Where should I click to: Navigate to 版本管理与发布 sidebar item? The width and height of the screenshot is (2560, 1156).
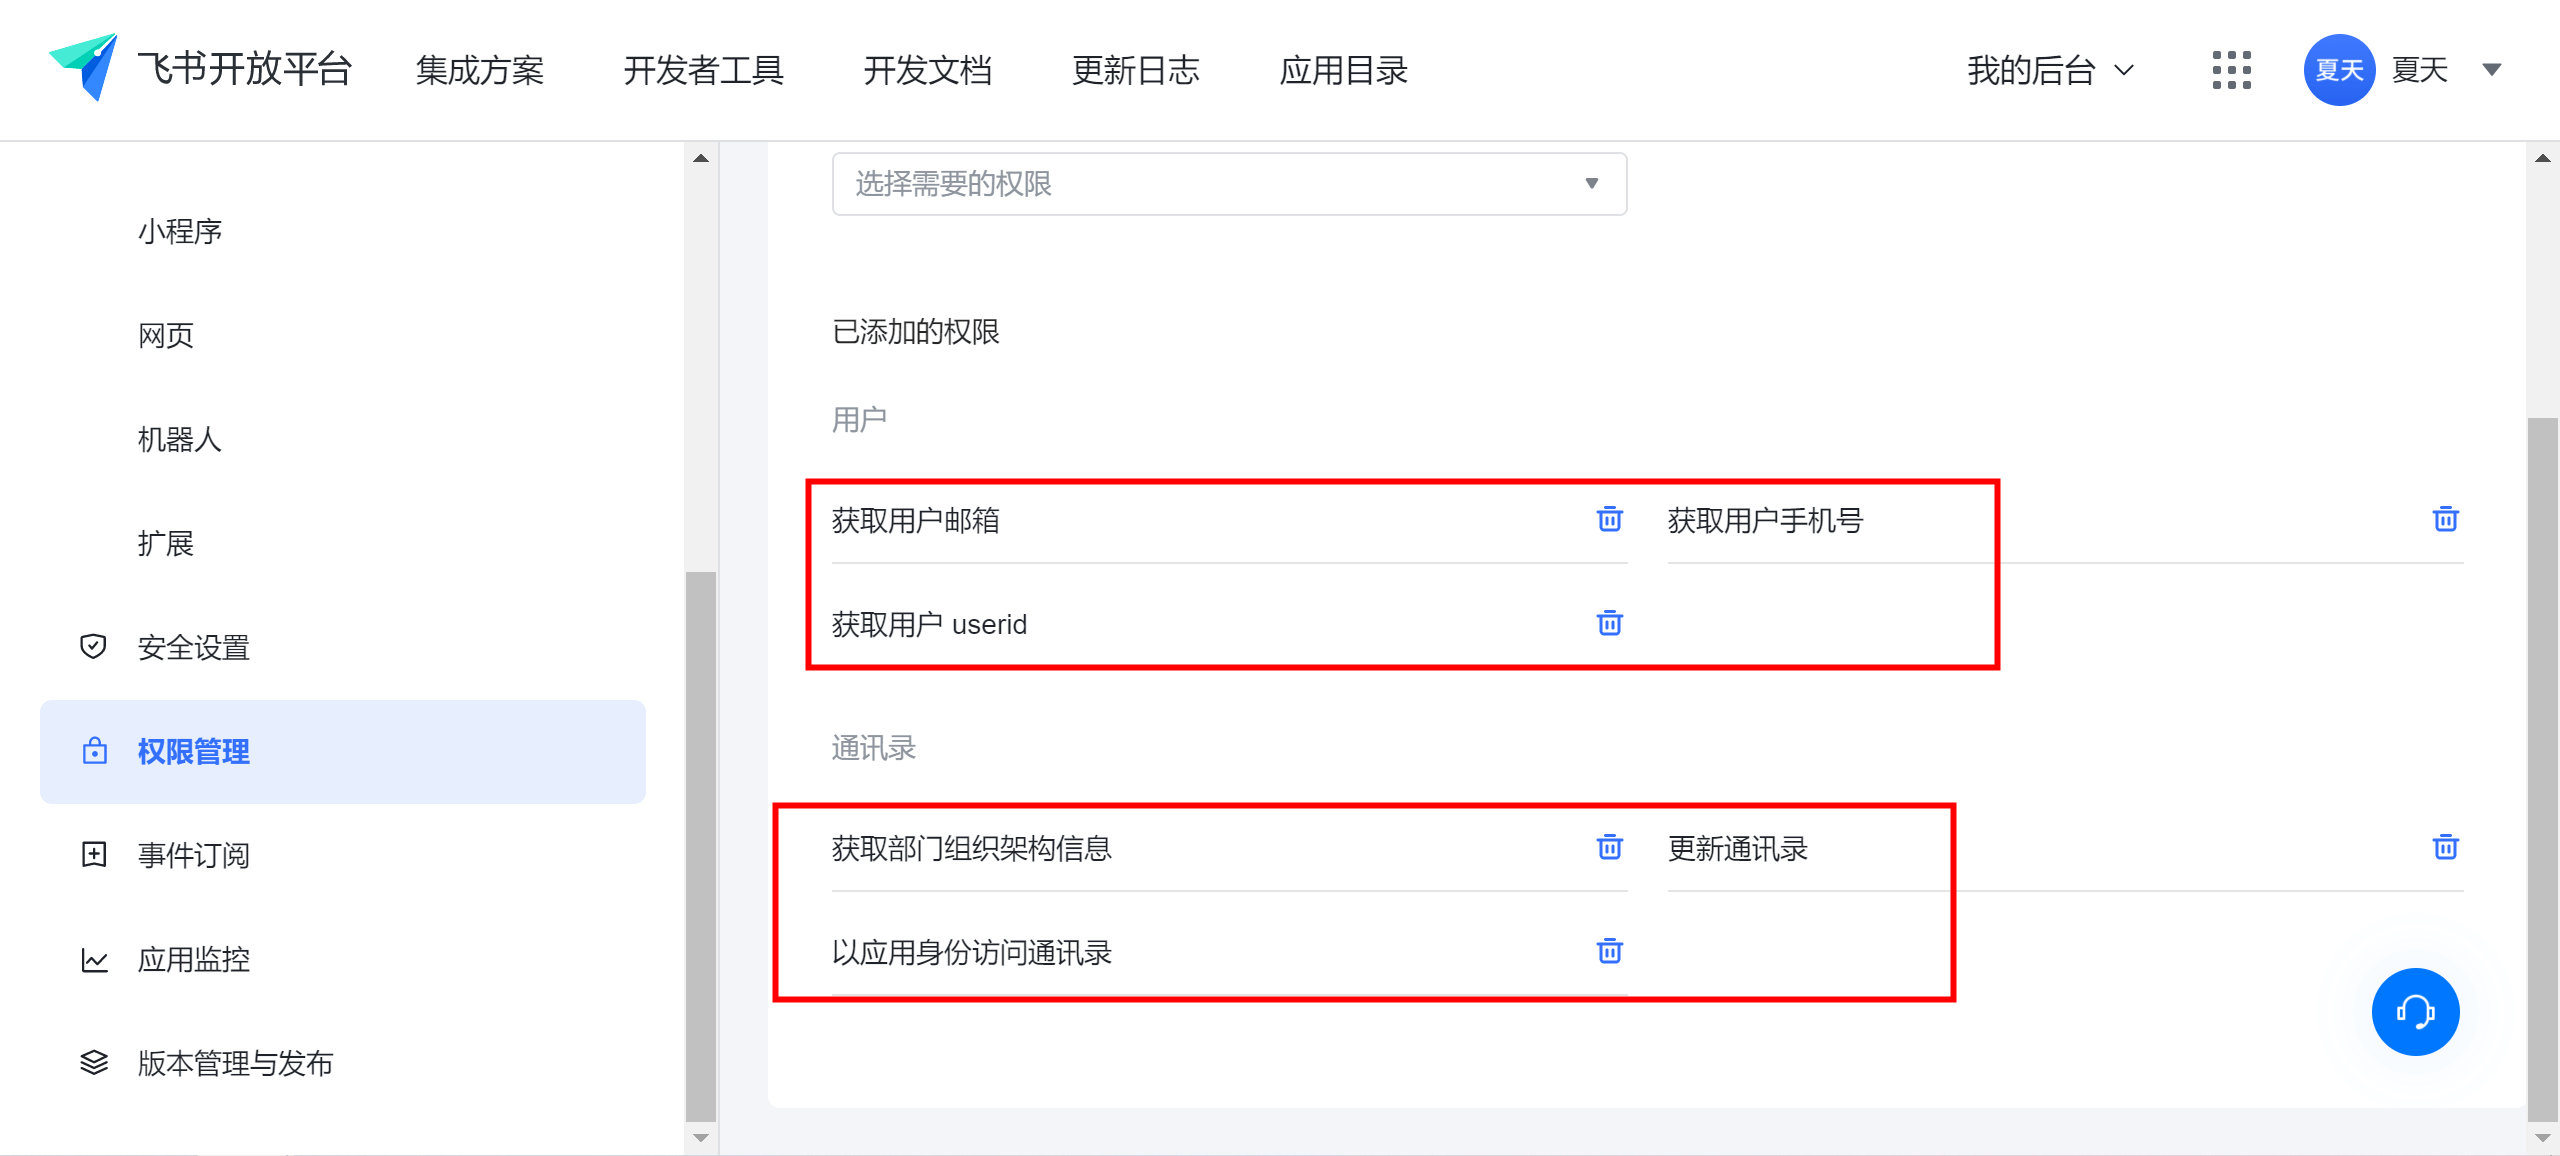coord(235,1064)
